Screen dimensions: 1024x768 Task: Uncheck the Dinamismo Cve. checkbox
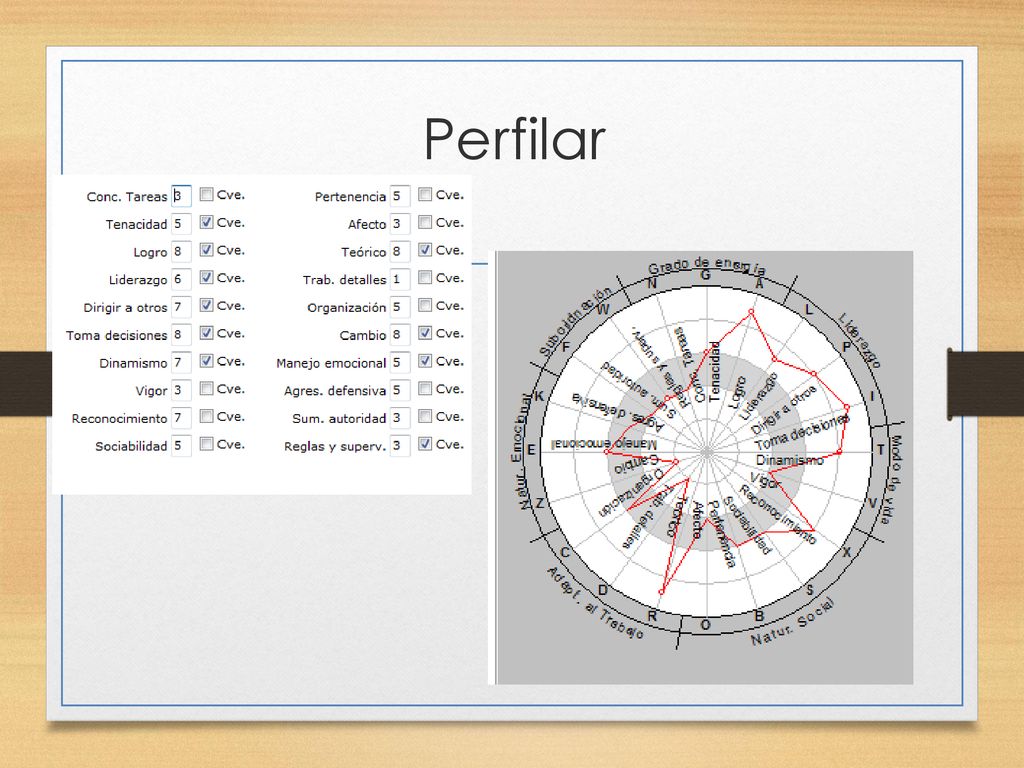(x=206, y=360)
